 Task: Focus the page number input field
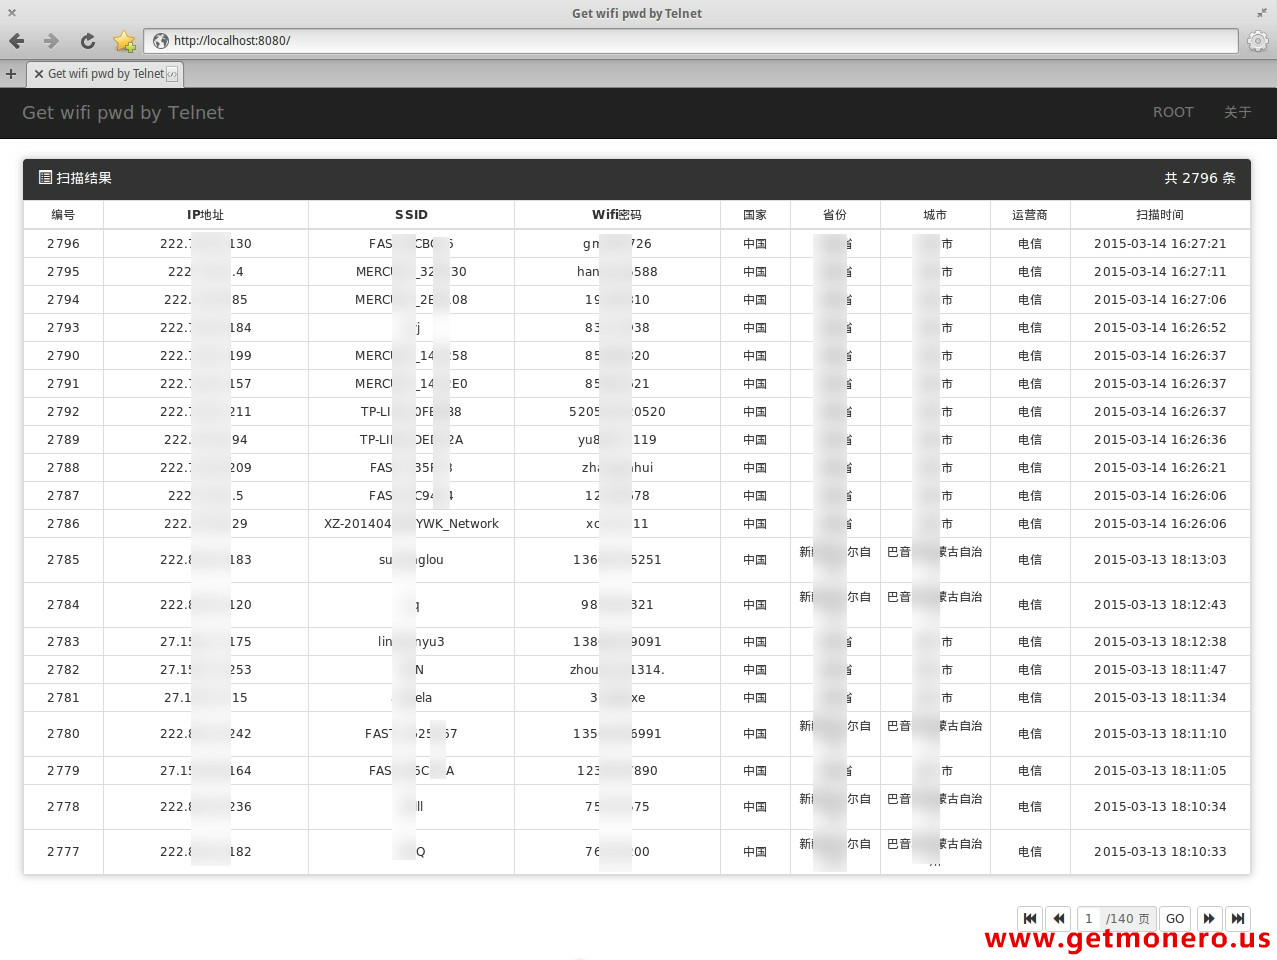coord(1090,918)
